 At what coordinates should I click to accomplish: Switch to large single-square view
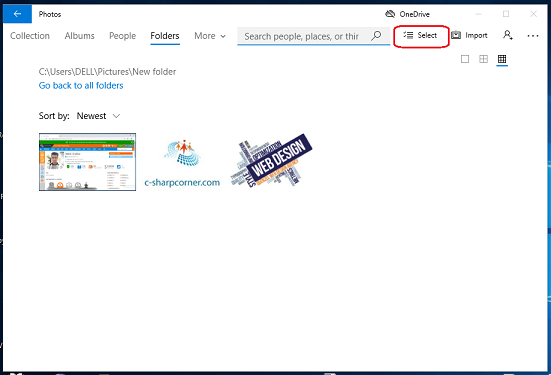(x=465, y=59)
